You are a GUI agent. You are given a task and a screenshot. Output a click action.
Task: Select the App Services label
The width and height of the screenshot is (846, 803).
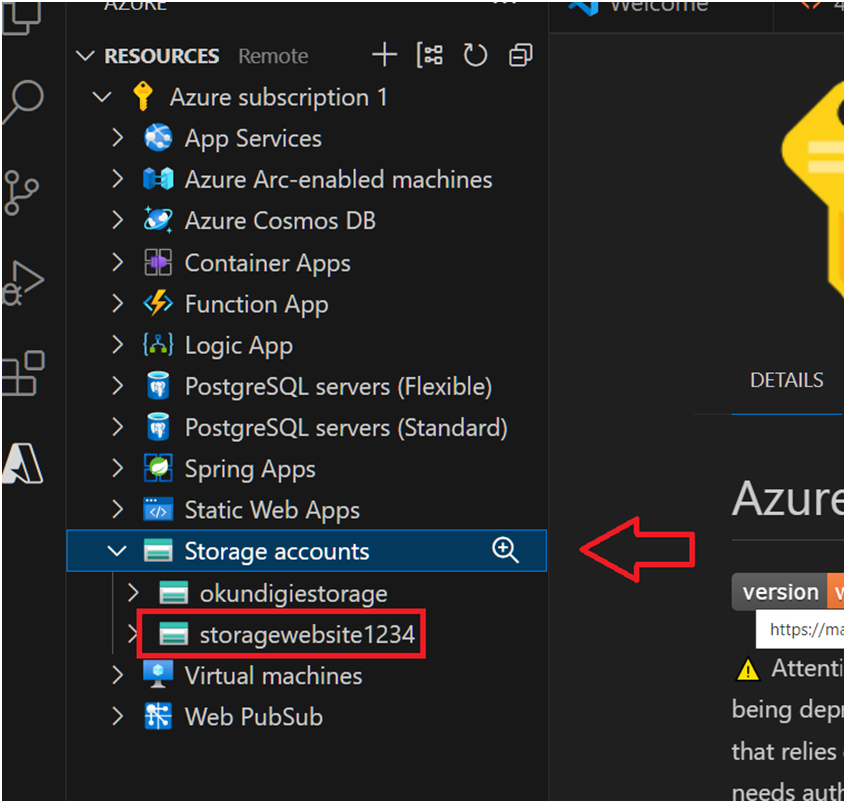(253, 139)
